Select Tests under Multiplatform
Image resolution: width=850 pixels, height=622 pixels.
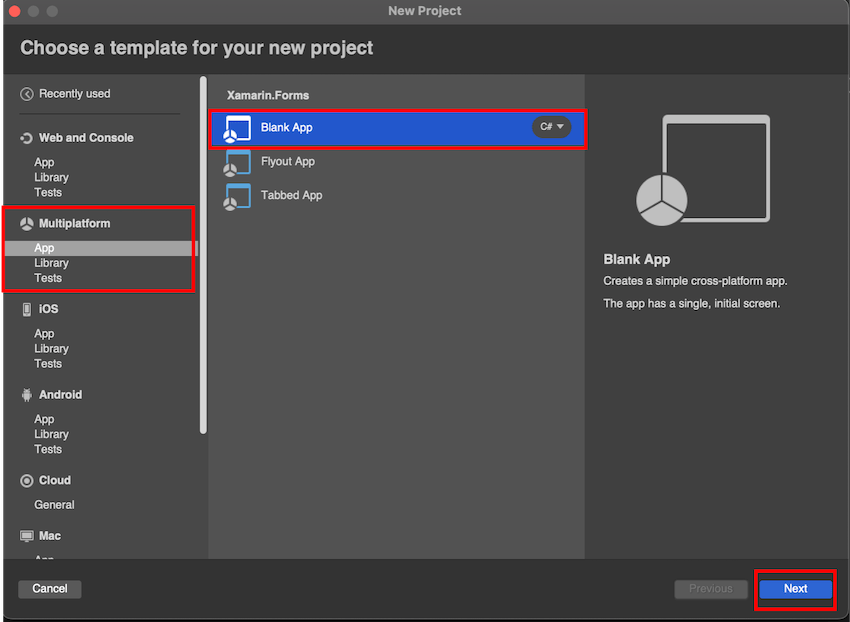(48, 278)
